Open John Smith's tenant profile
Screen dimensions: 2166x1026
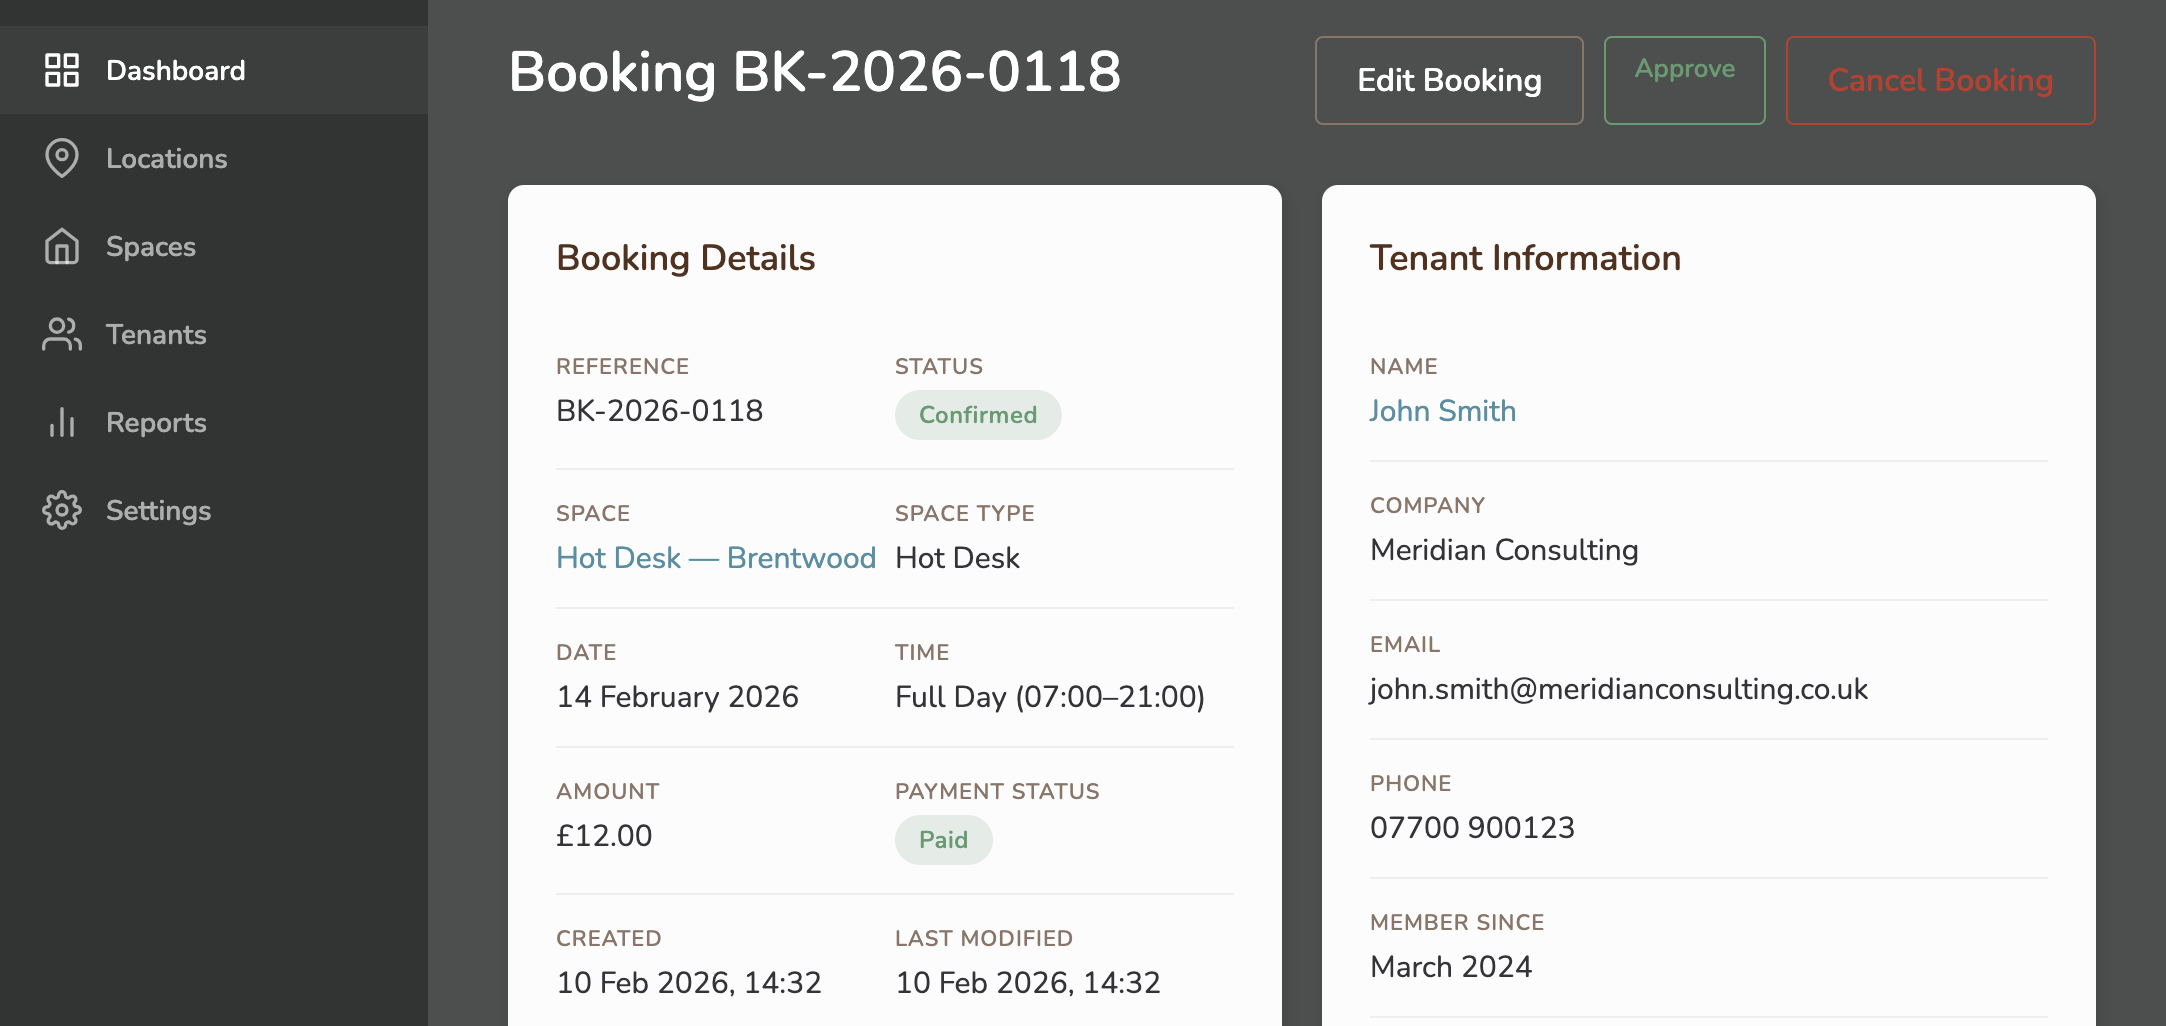pos(1443,410)
